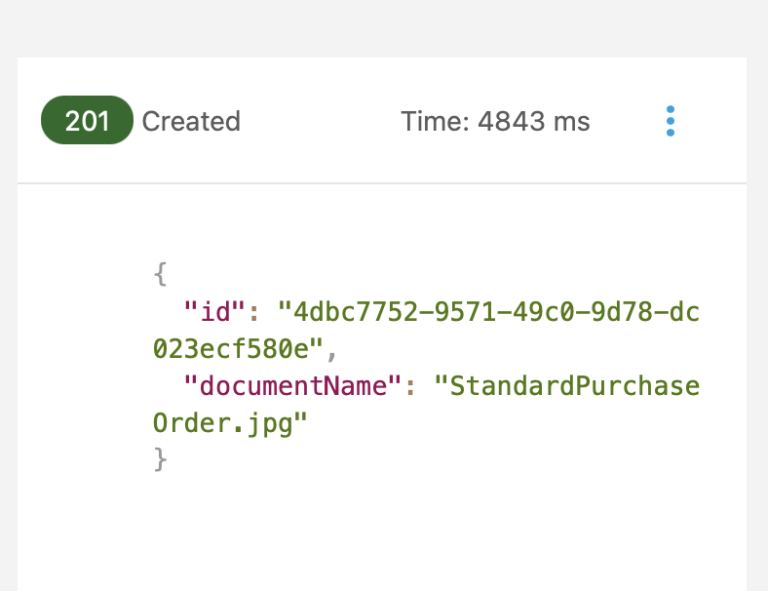Click blank header space between Created and Time

320,122
